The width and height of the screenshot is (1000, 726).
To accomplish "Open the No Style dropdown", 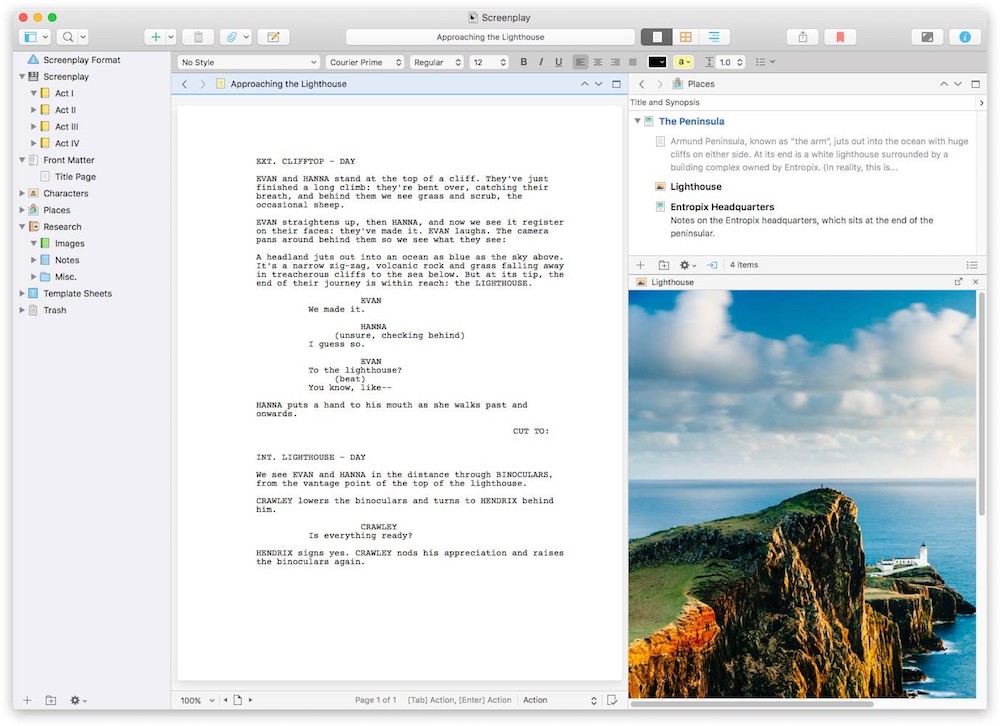I will [249, 62].
